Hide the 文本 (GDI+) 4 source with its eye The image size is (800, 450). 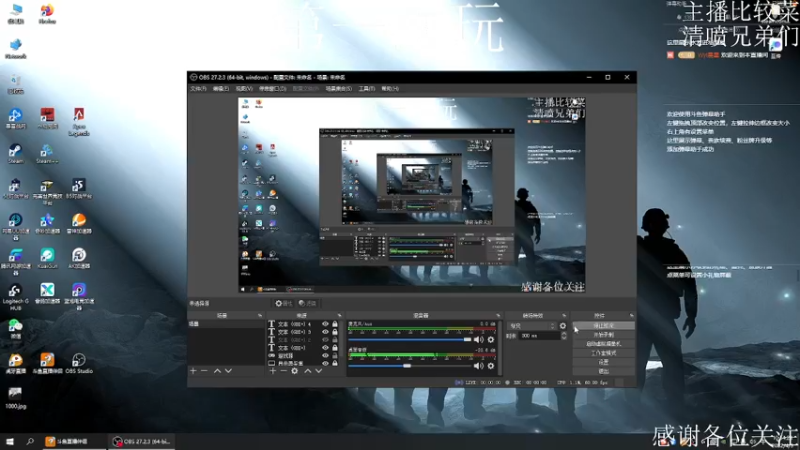325,324
